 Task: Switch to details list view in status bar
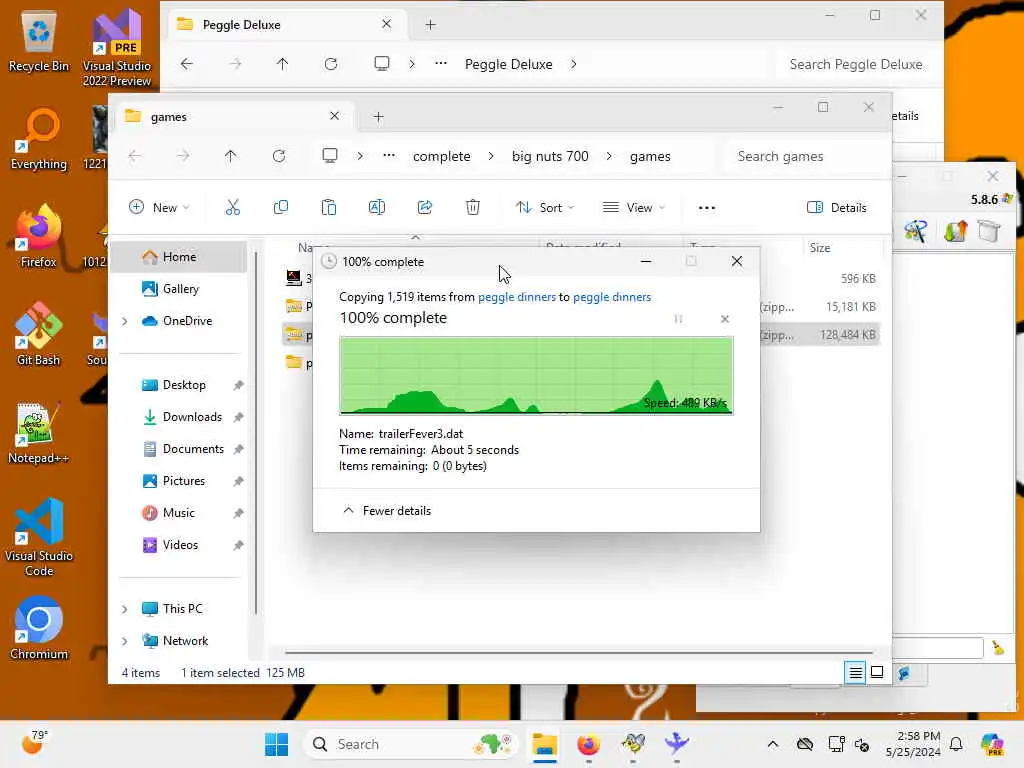click(856, 672)
